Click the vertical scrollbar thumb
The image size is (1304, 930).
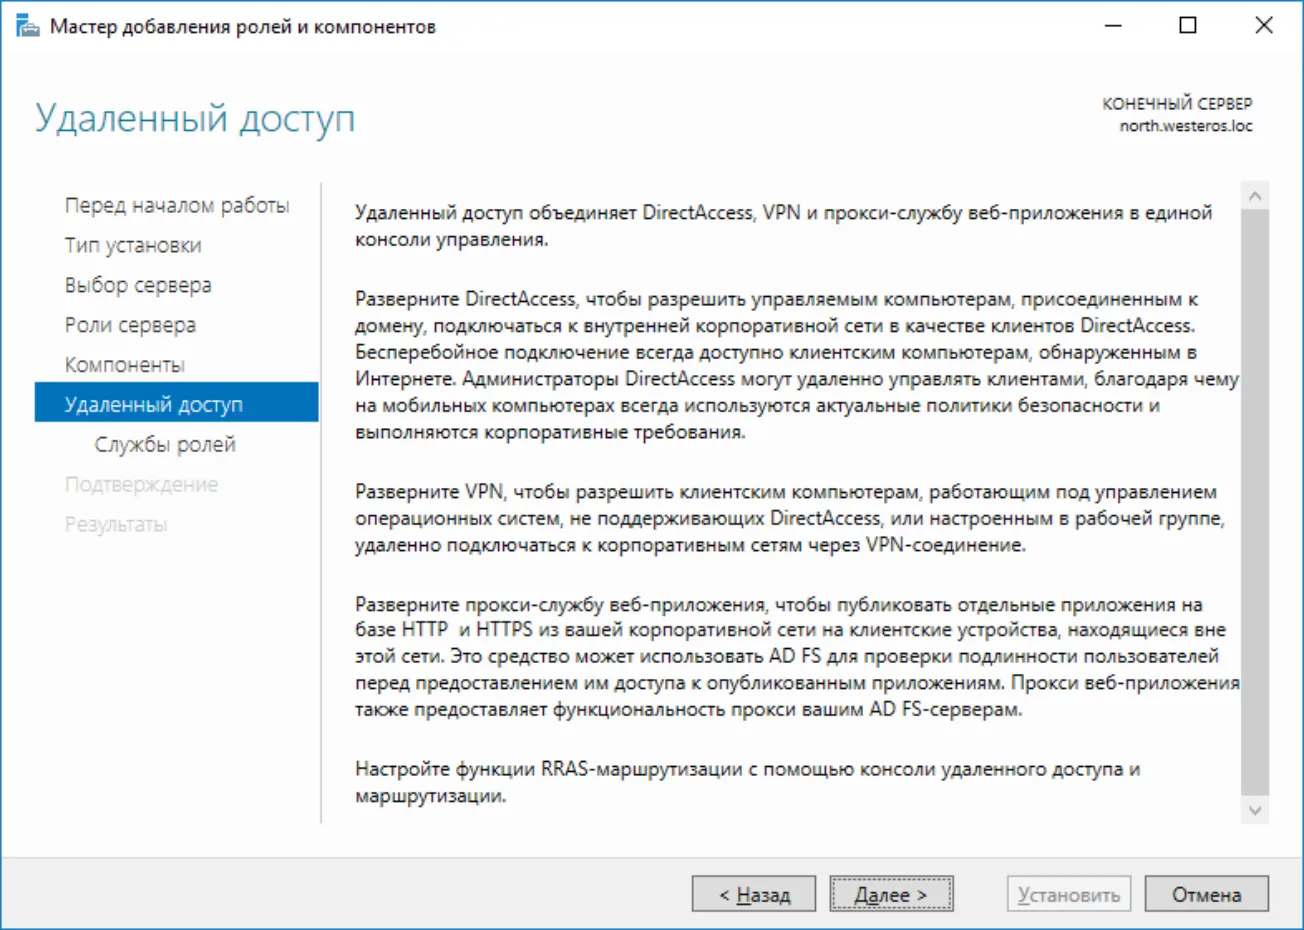coord(1255,502)
